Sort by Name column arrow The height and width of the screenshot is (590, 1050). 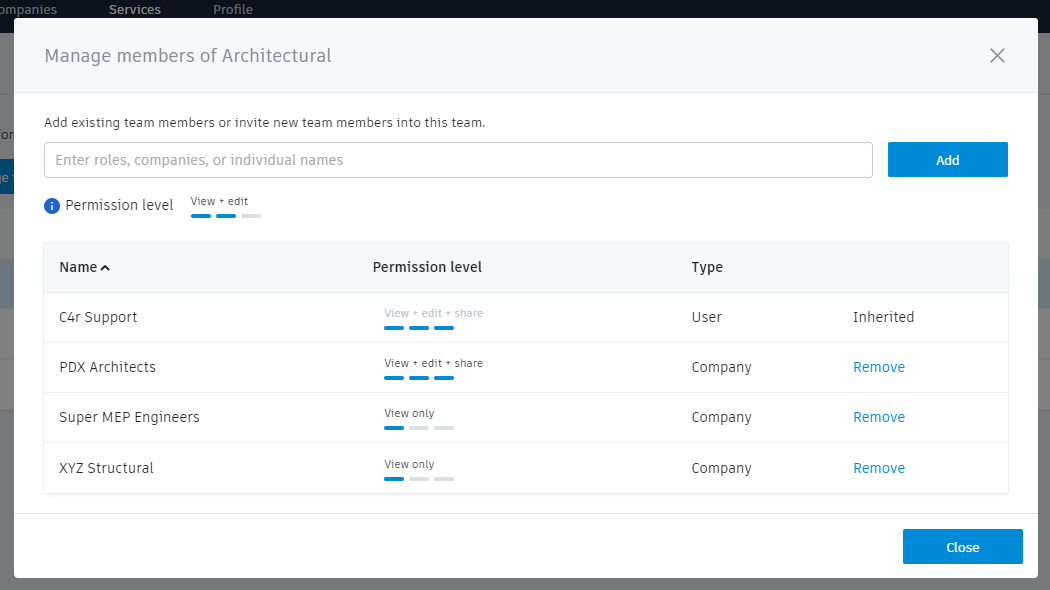point(105,268)
